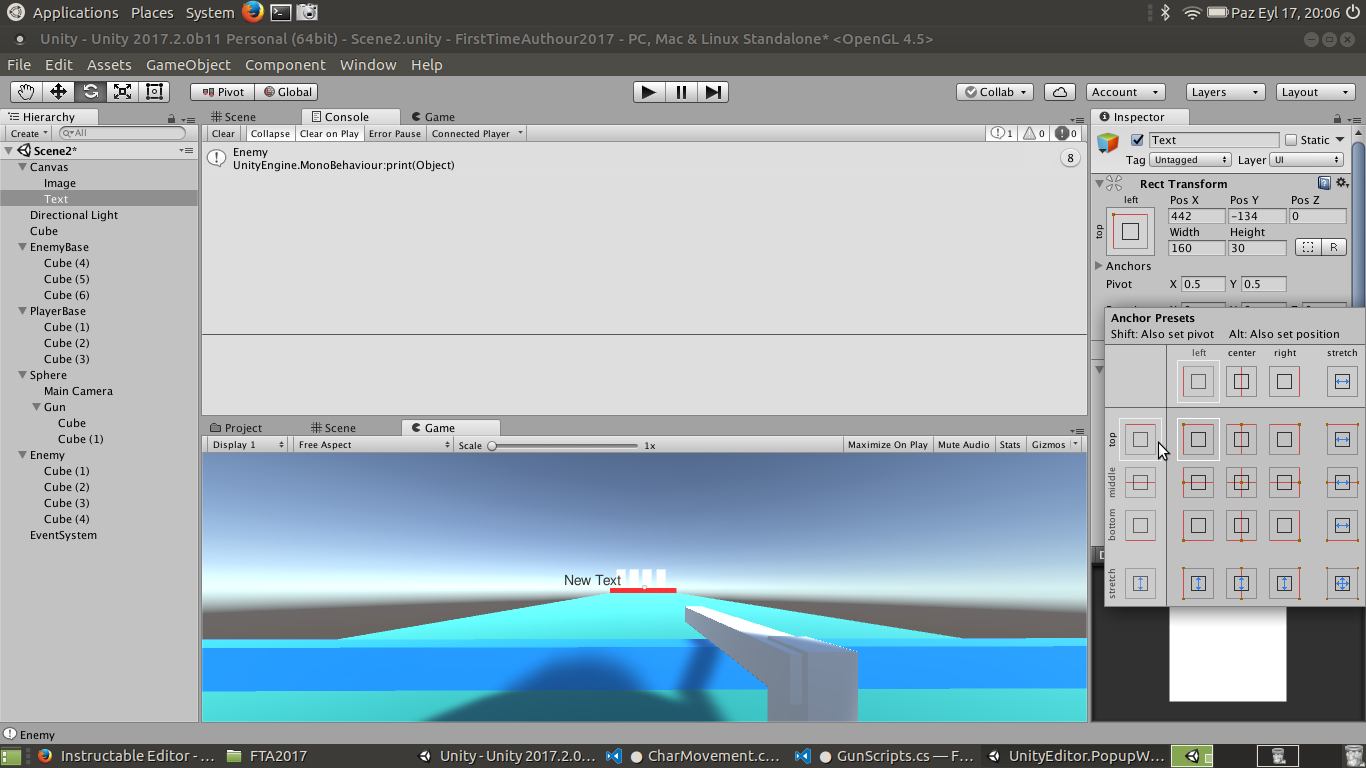
Task: Open the Component menu
Action: pyautogui.click(x=285, y=65)
